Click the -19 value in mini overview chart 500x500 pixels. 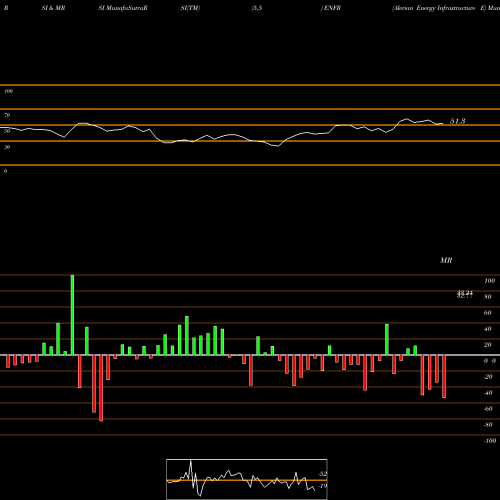coord(323,486)
